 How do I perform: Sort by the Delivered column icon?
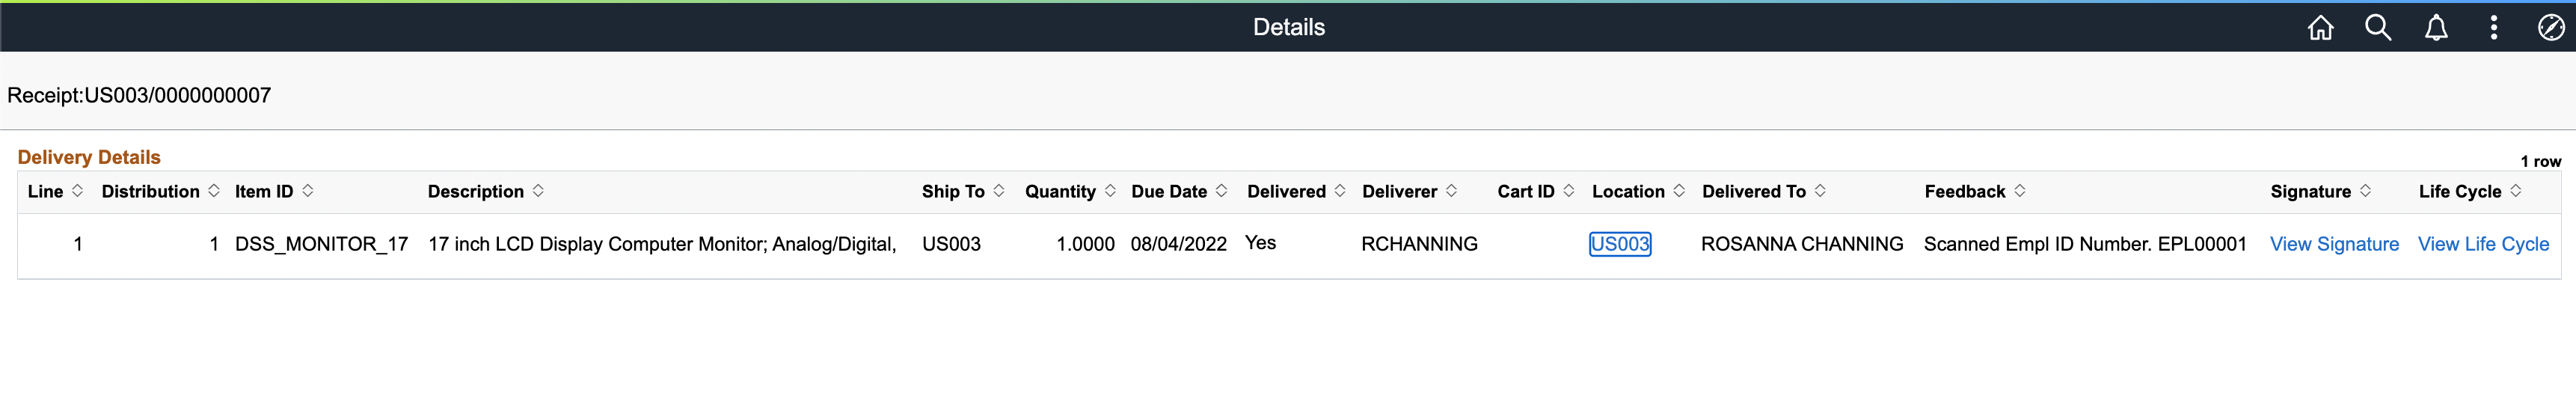[1340, 191]
